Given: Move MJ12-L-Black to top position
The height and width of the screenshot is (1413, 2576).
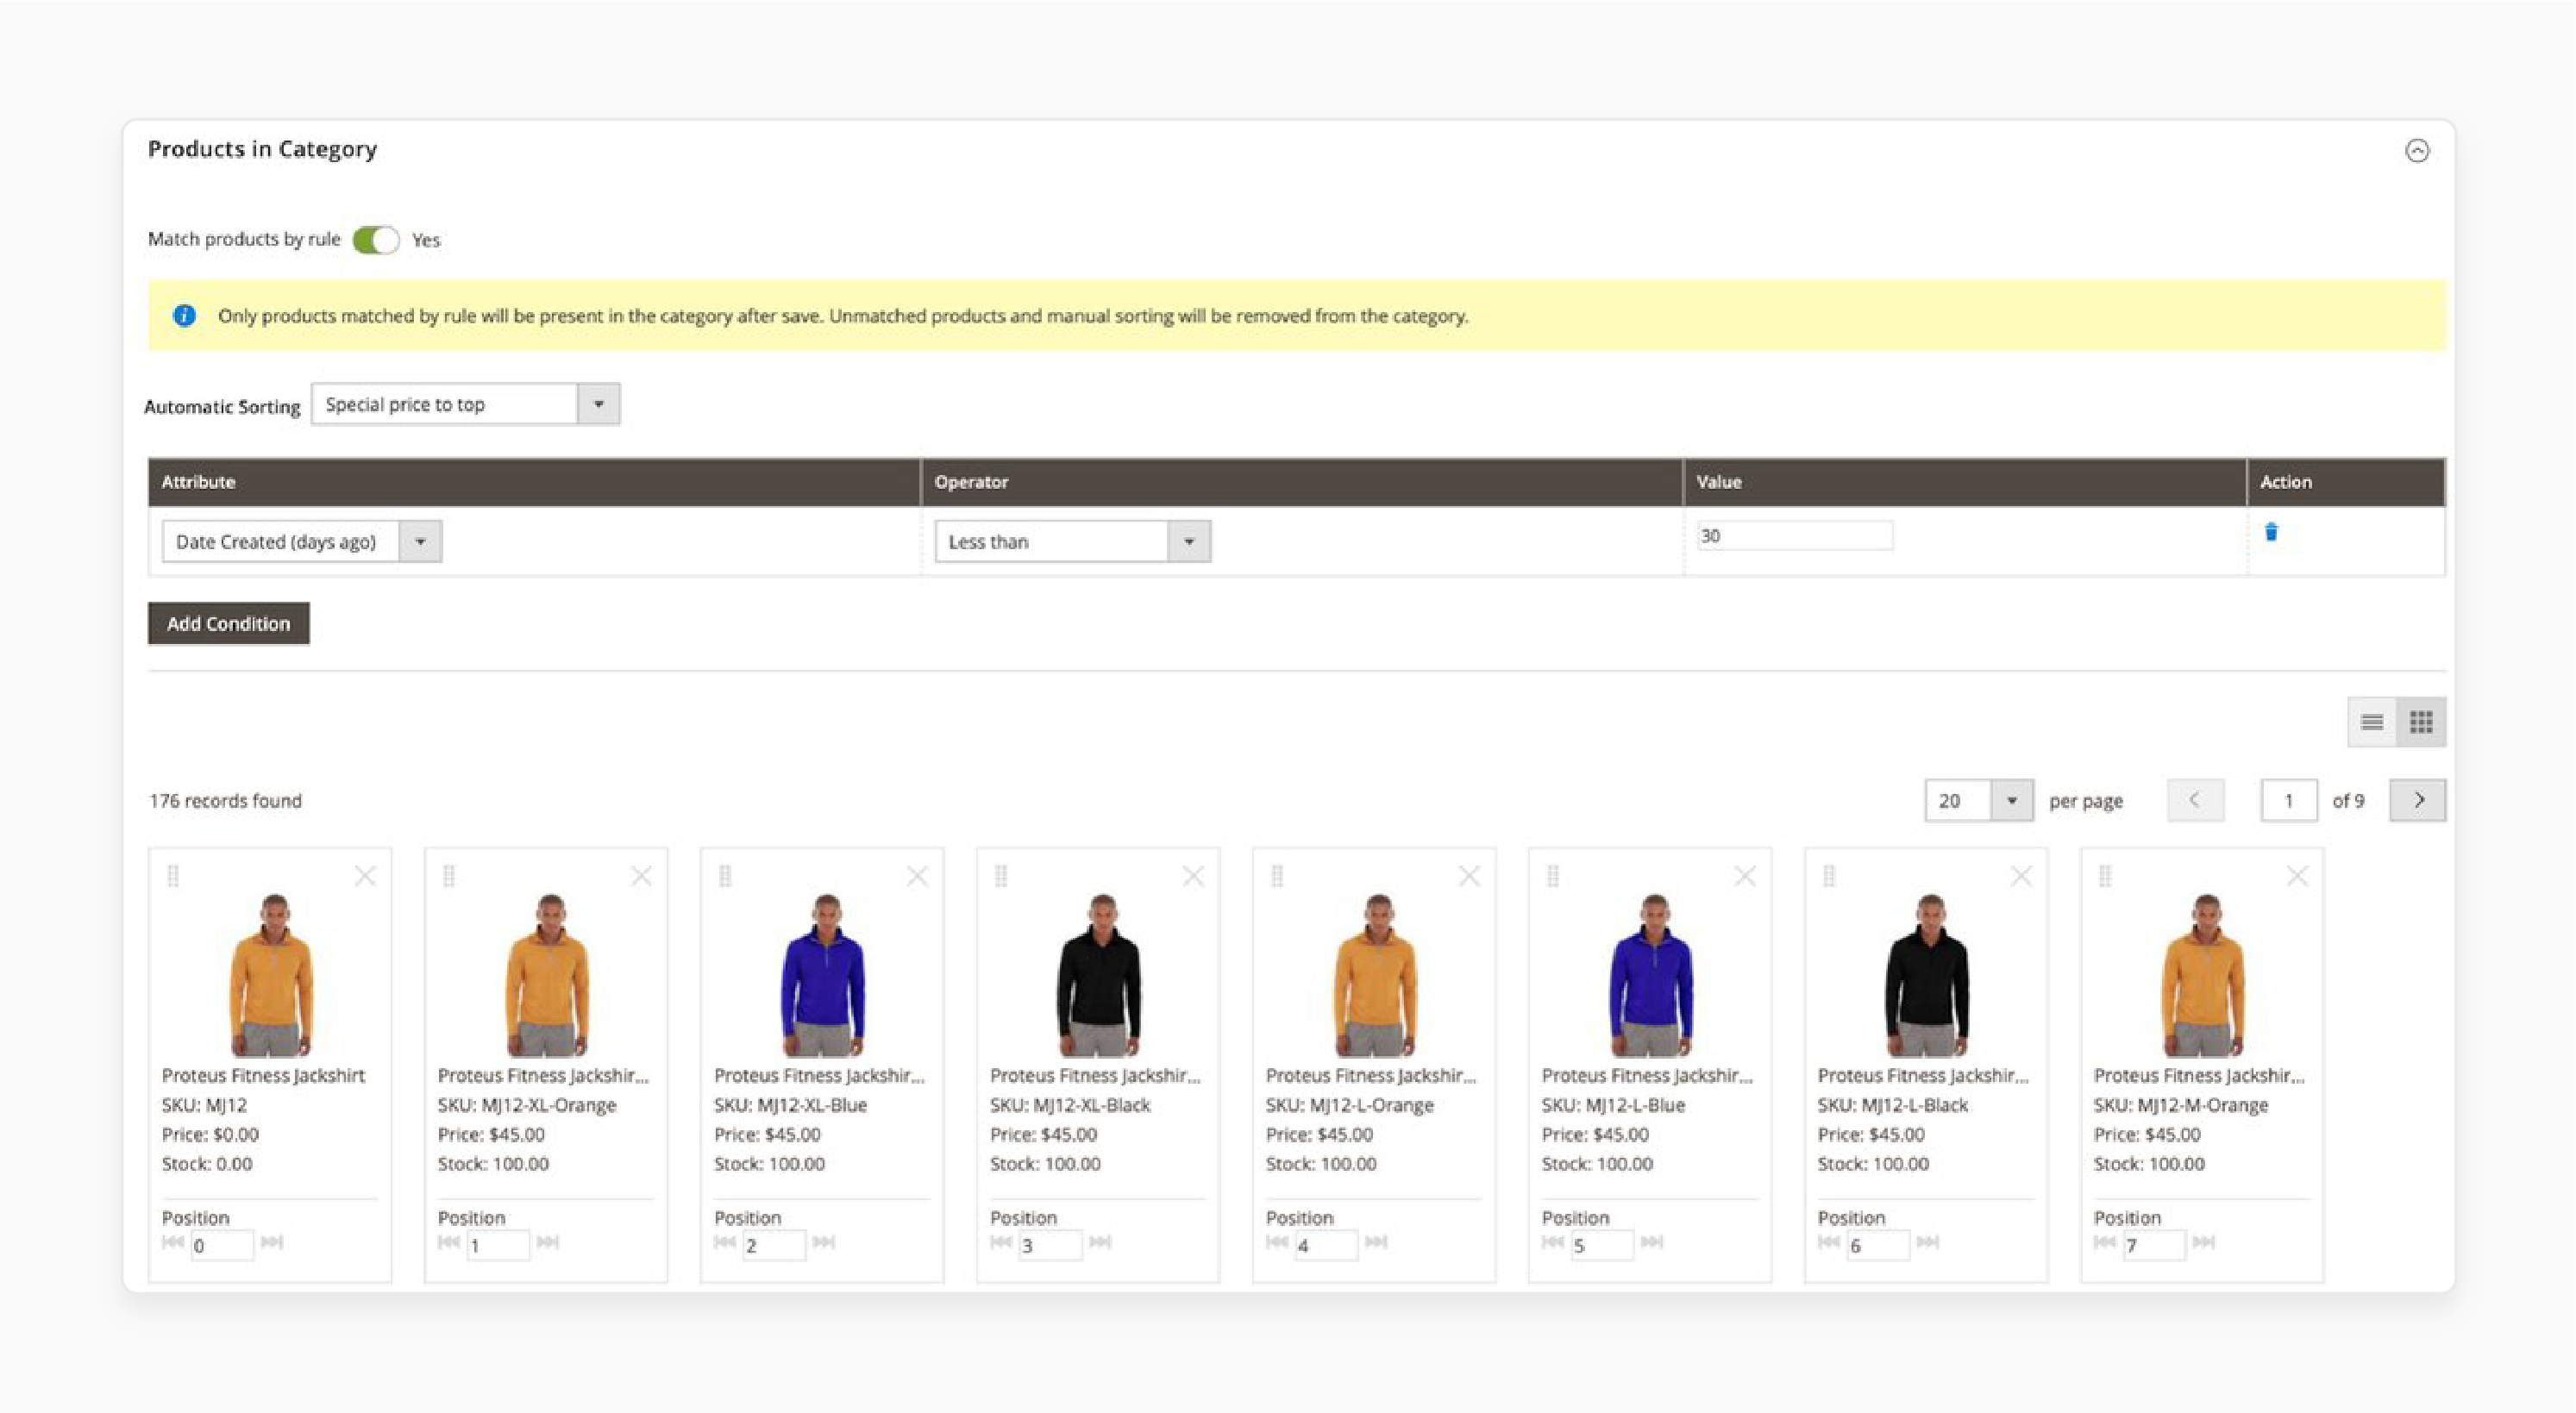Looking at the screenshot, I should click(1829, 1242).
